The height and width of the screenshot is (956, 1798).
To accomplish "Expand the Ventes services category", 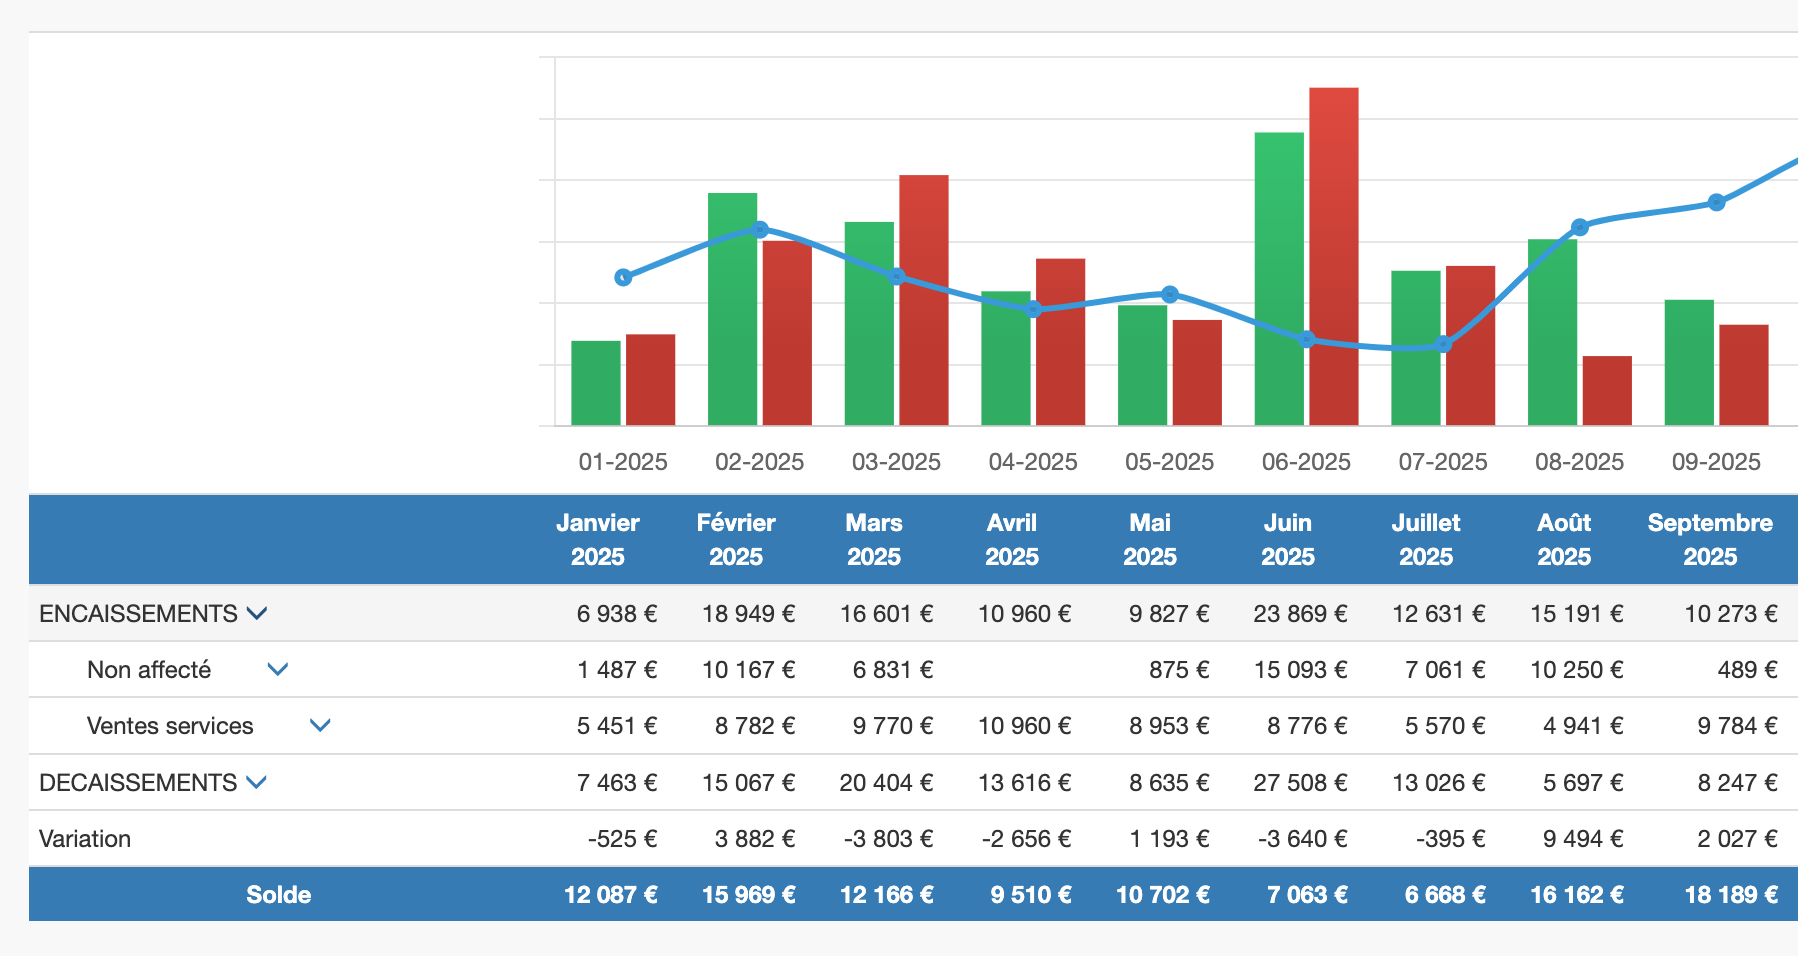I will coord(320,727).
